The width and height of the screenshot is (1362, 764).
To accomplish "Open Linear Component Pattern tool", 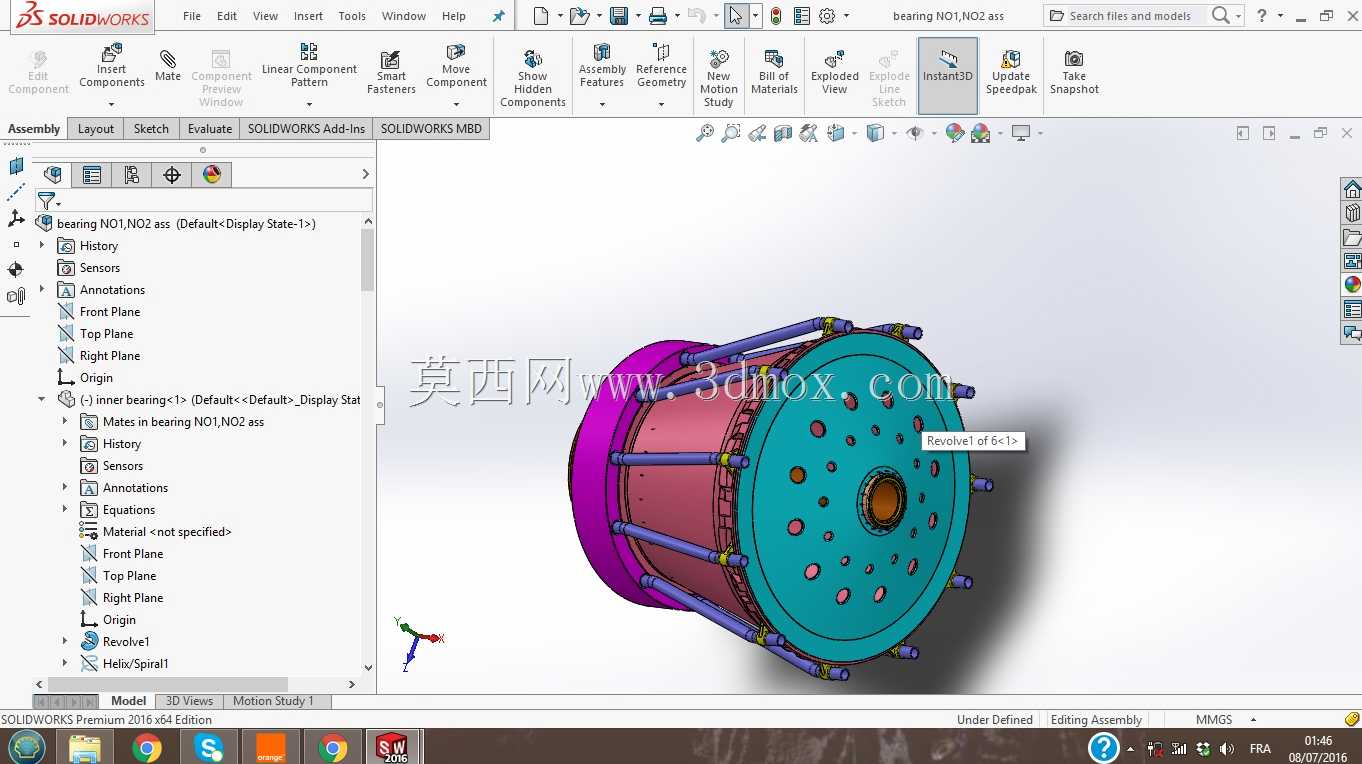I will (309, 65).
